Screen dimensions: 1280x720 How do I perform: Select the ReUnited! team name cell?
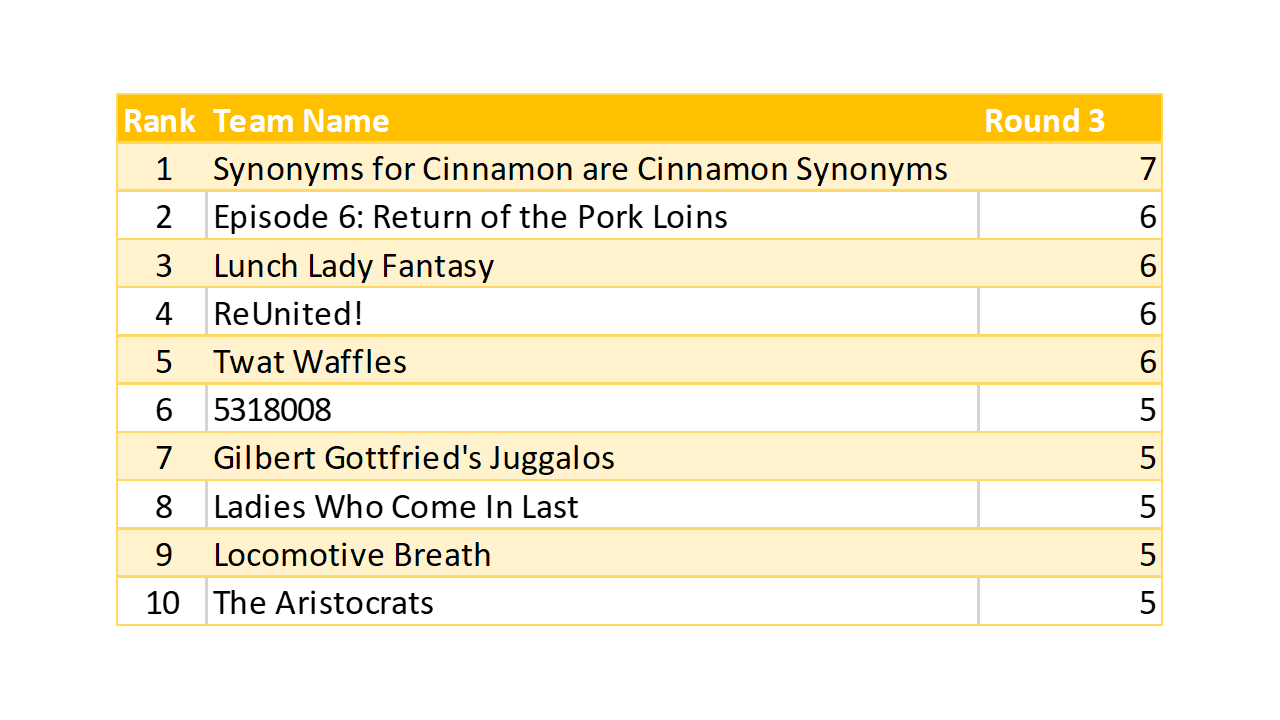[288, 314]
